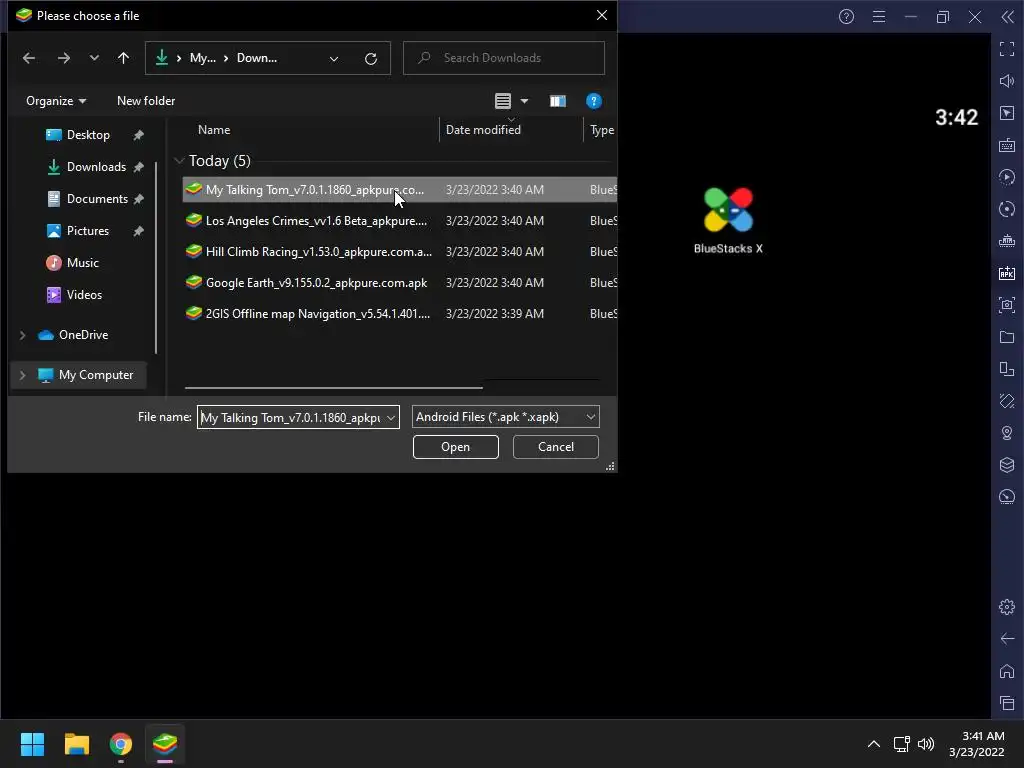1024x768 pixels.
Task: Click the My... breadcrumb in address bar
Action: point(202,58)
